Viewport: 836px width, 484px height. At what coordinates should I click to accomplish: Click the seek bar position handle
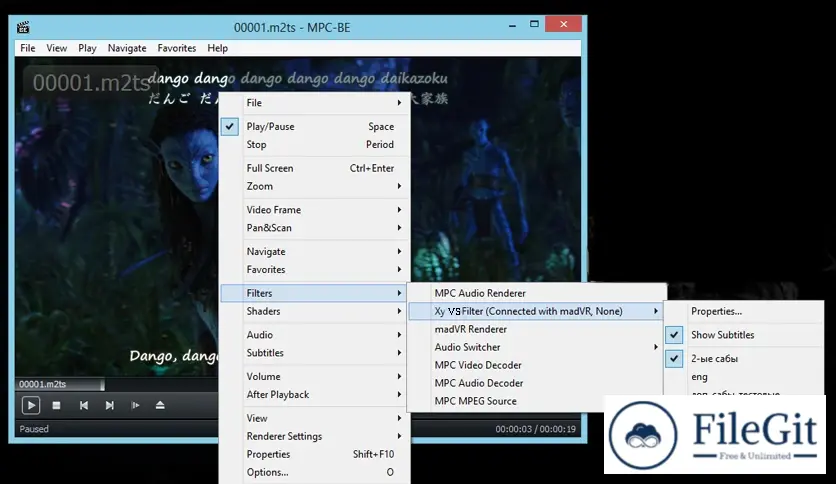102,384
